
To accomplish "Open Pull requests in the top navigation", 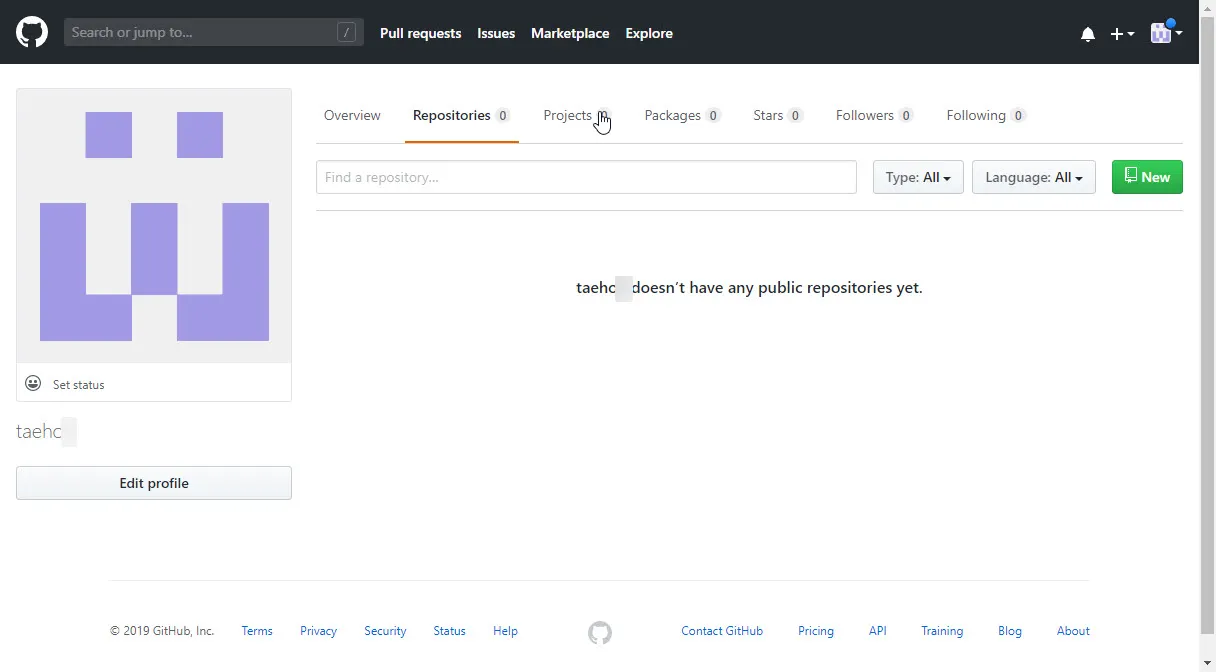I will point(420,33).
